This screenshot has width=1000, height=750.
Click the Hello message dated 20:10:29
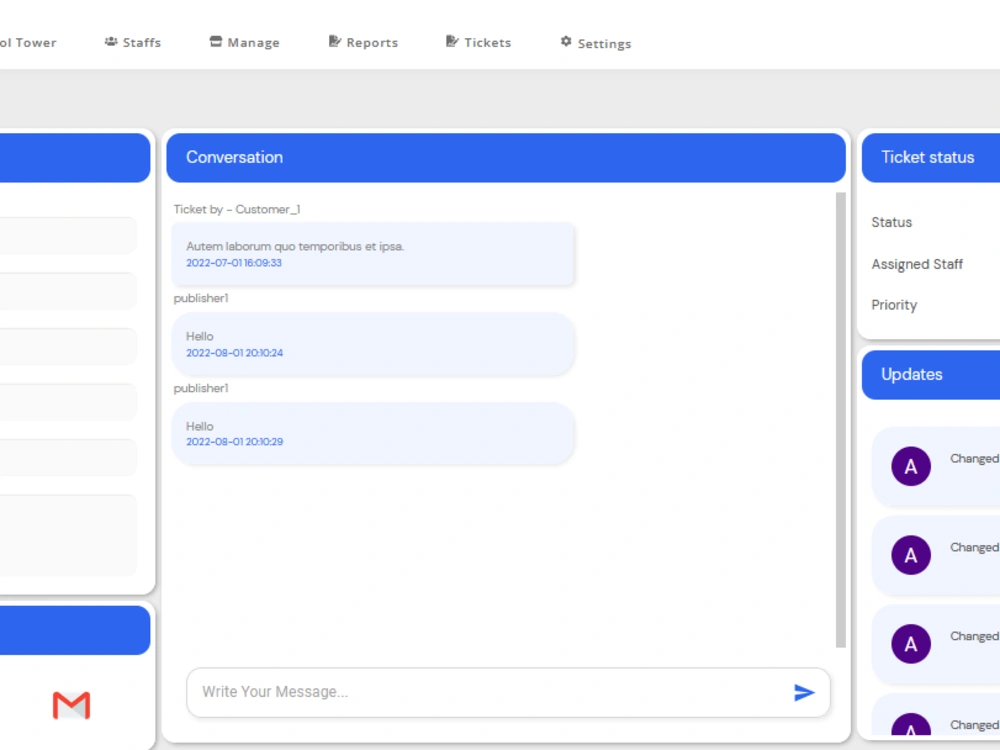click(x=373, y=433)
